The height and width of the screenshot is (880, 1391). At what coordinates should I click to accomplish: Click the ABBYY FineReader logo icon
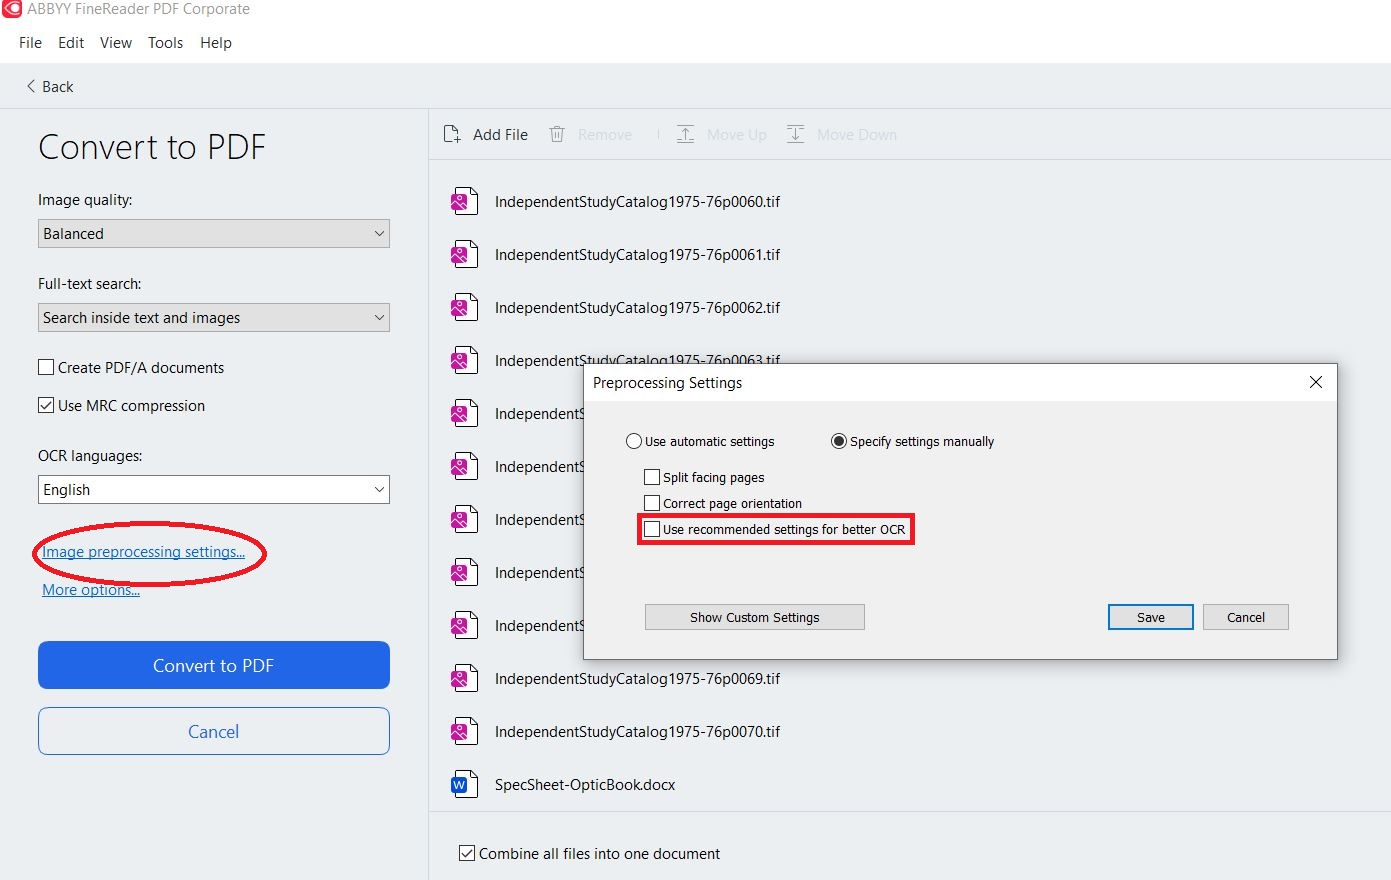[x=12, y=9]
